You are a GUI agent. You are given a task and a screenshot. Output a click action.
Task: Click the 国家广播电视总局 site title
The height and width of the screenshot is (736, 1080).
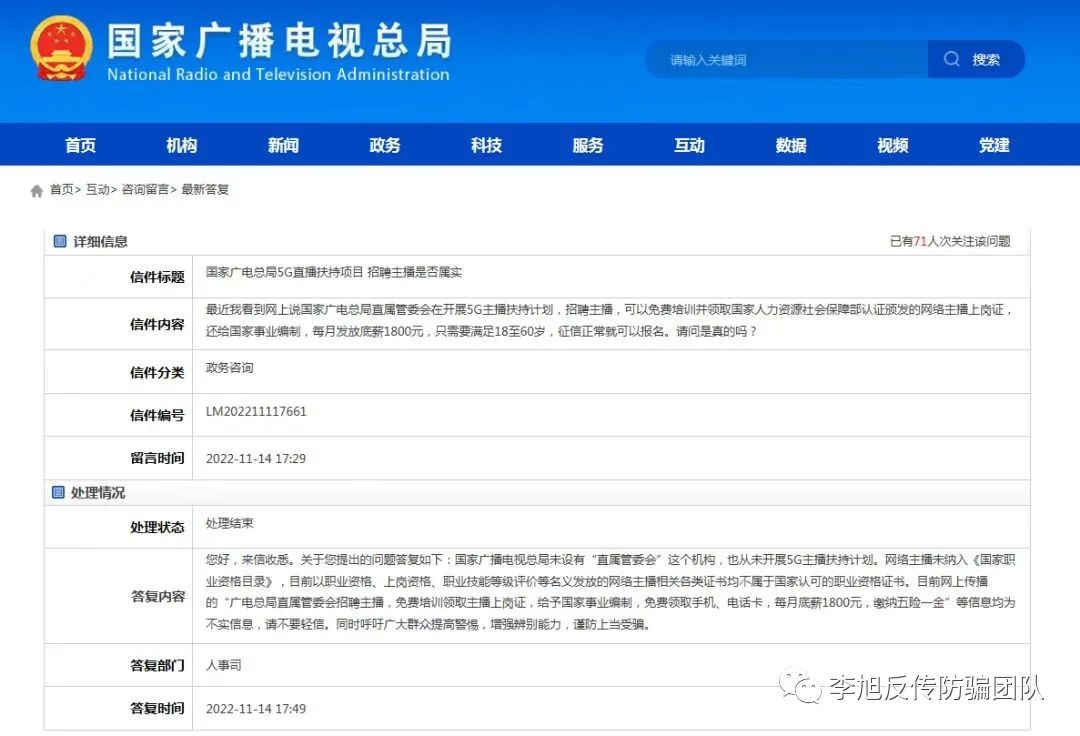[x=279, y=41]
